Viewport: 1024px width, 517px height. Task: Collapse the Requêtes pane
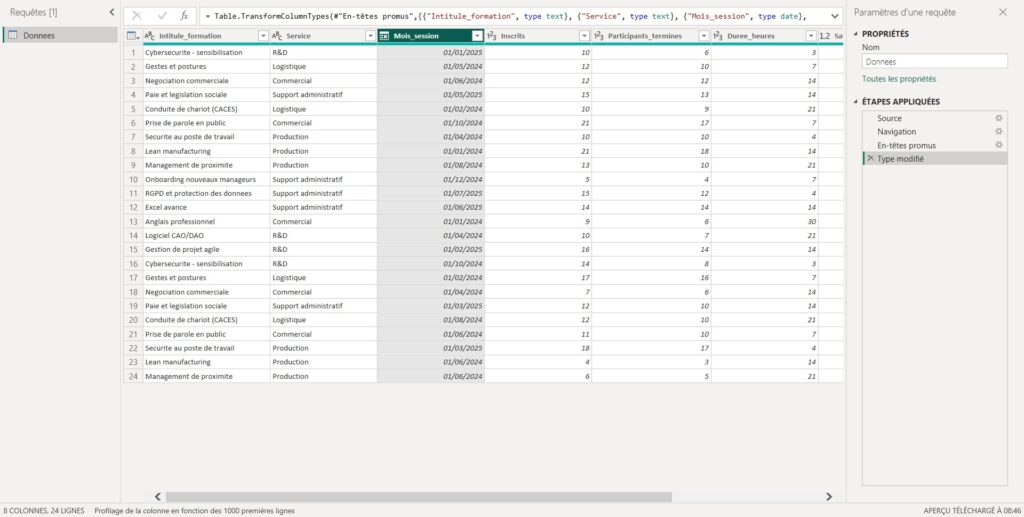[112, 12]
